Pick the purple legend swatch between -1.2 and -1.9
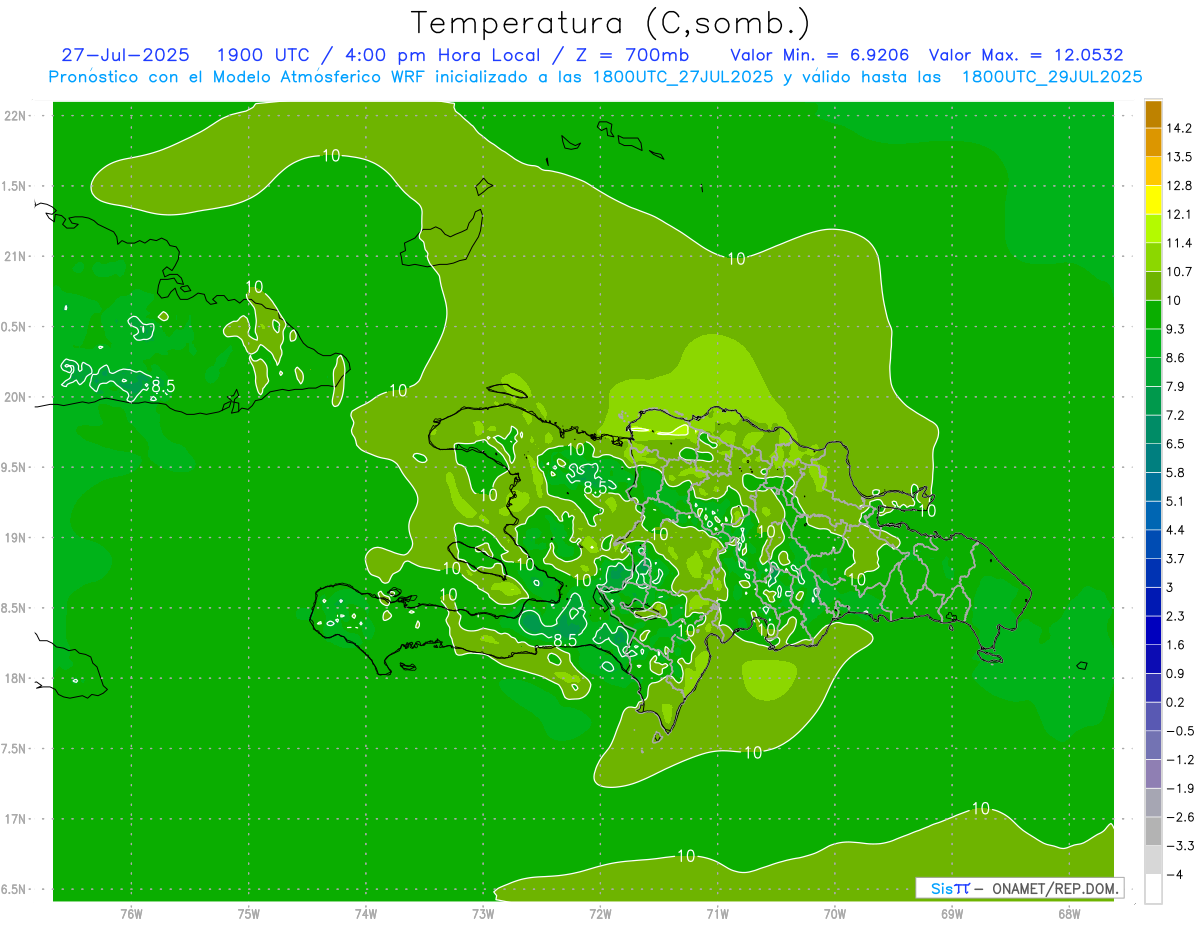Viewport: 1200px width, 927px height. pyautogui.click(x=1153, y=773)
